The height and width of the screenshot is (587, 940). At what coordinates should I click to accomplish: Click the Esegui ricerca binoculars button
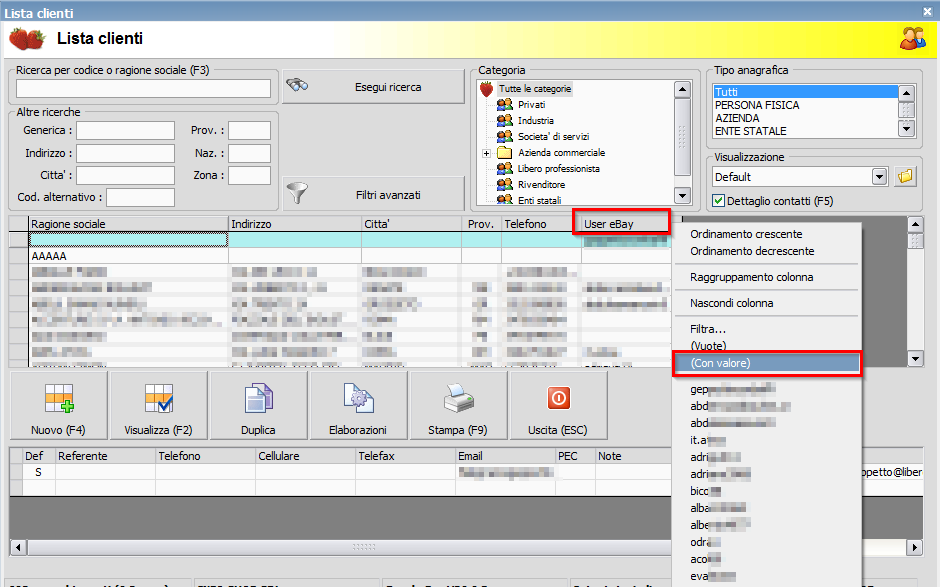pyautogui.click(x=373, y=87)
